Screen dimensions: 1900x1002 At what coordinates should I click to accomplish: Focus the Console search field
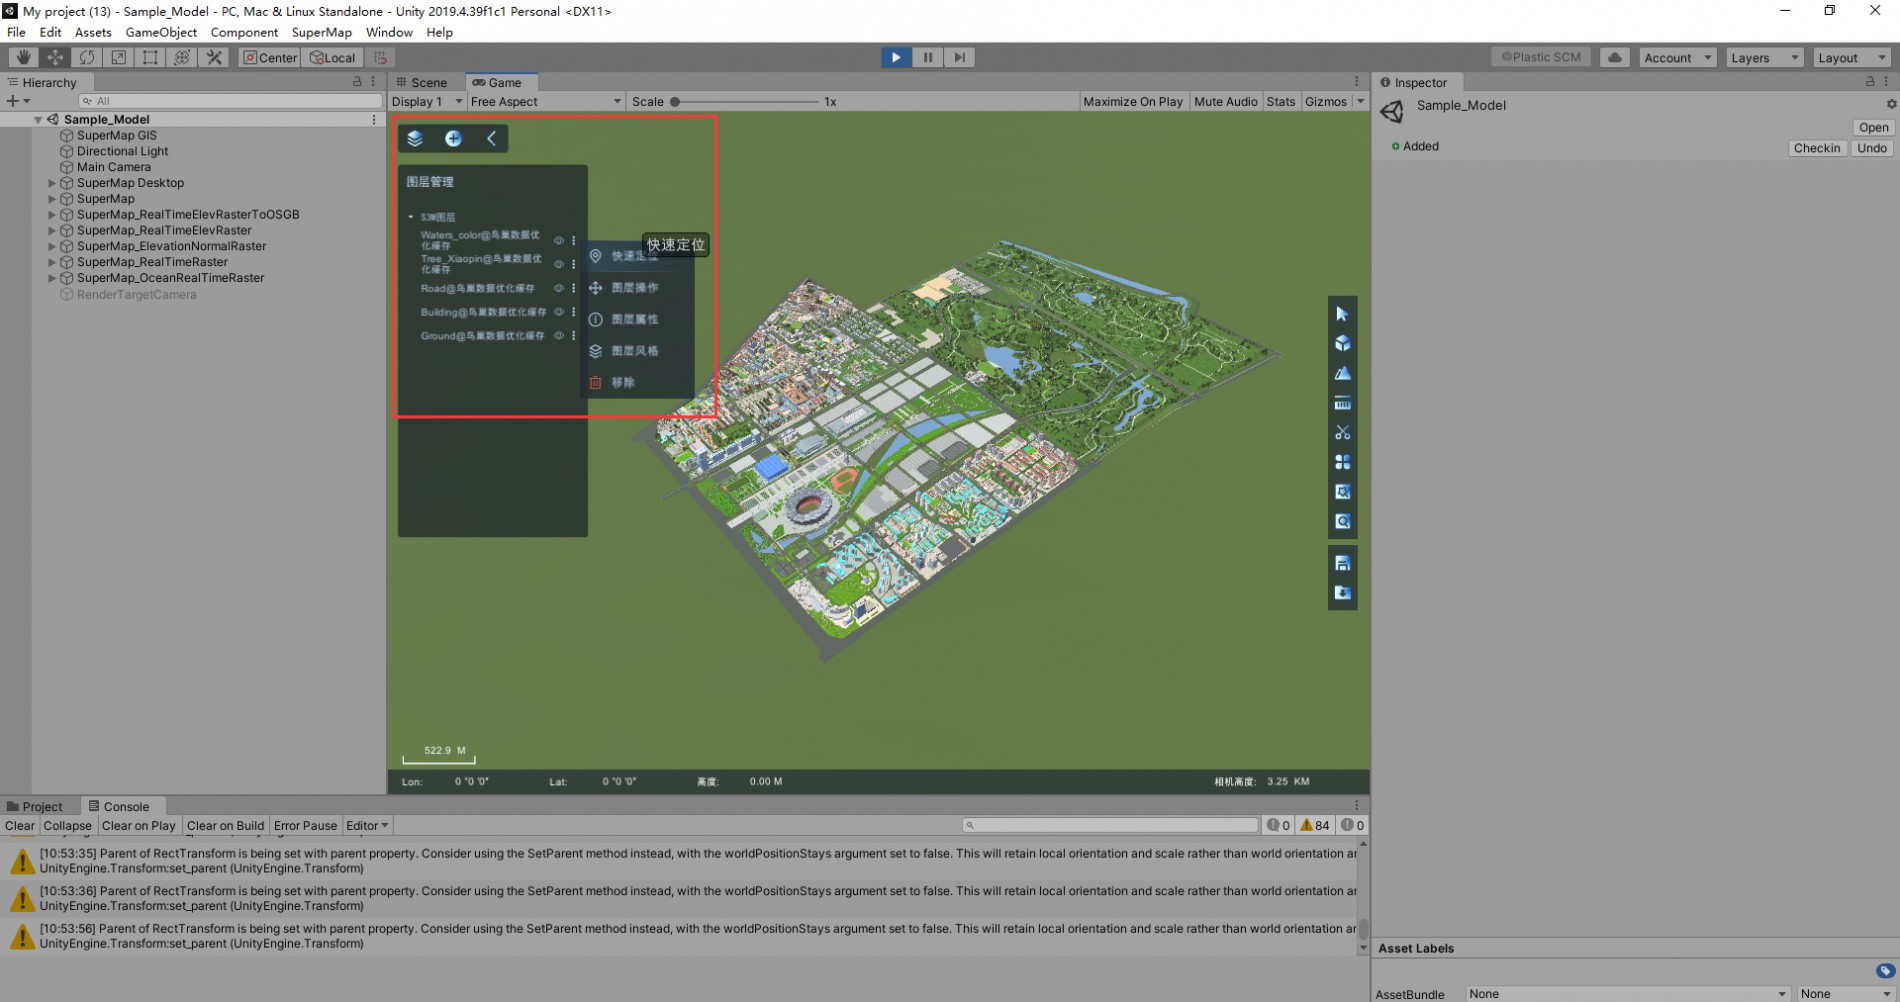click(1110, 825)
